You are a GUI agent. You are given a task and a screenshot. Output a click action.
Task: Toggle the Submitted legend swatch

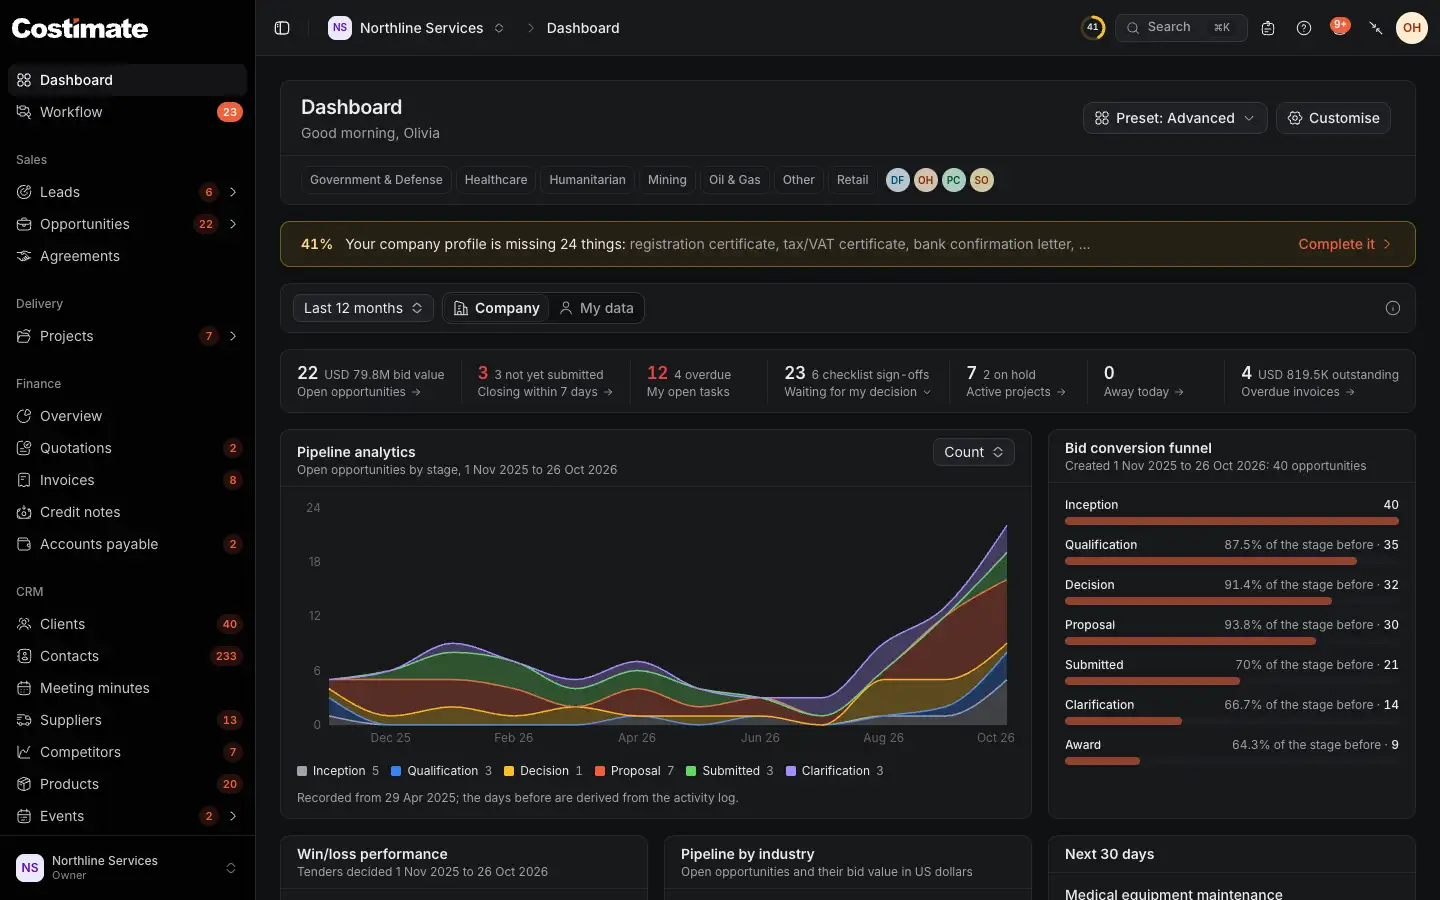(691, 771)
